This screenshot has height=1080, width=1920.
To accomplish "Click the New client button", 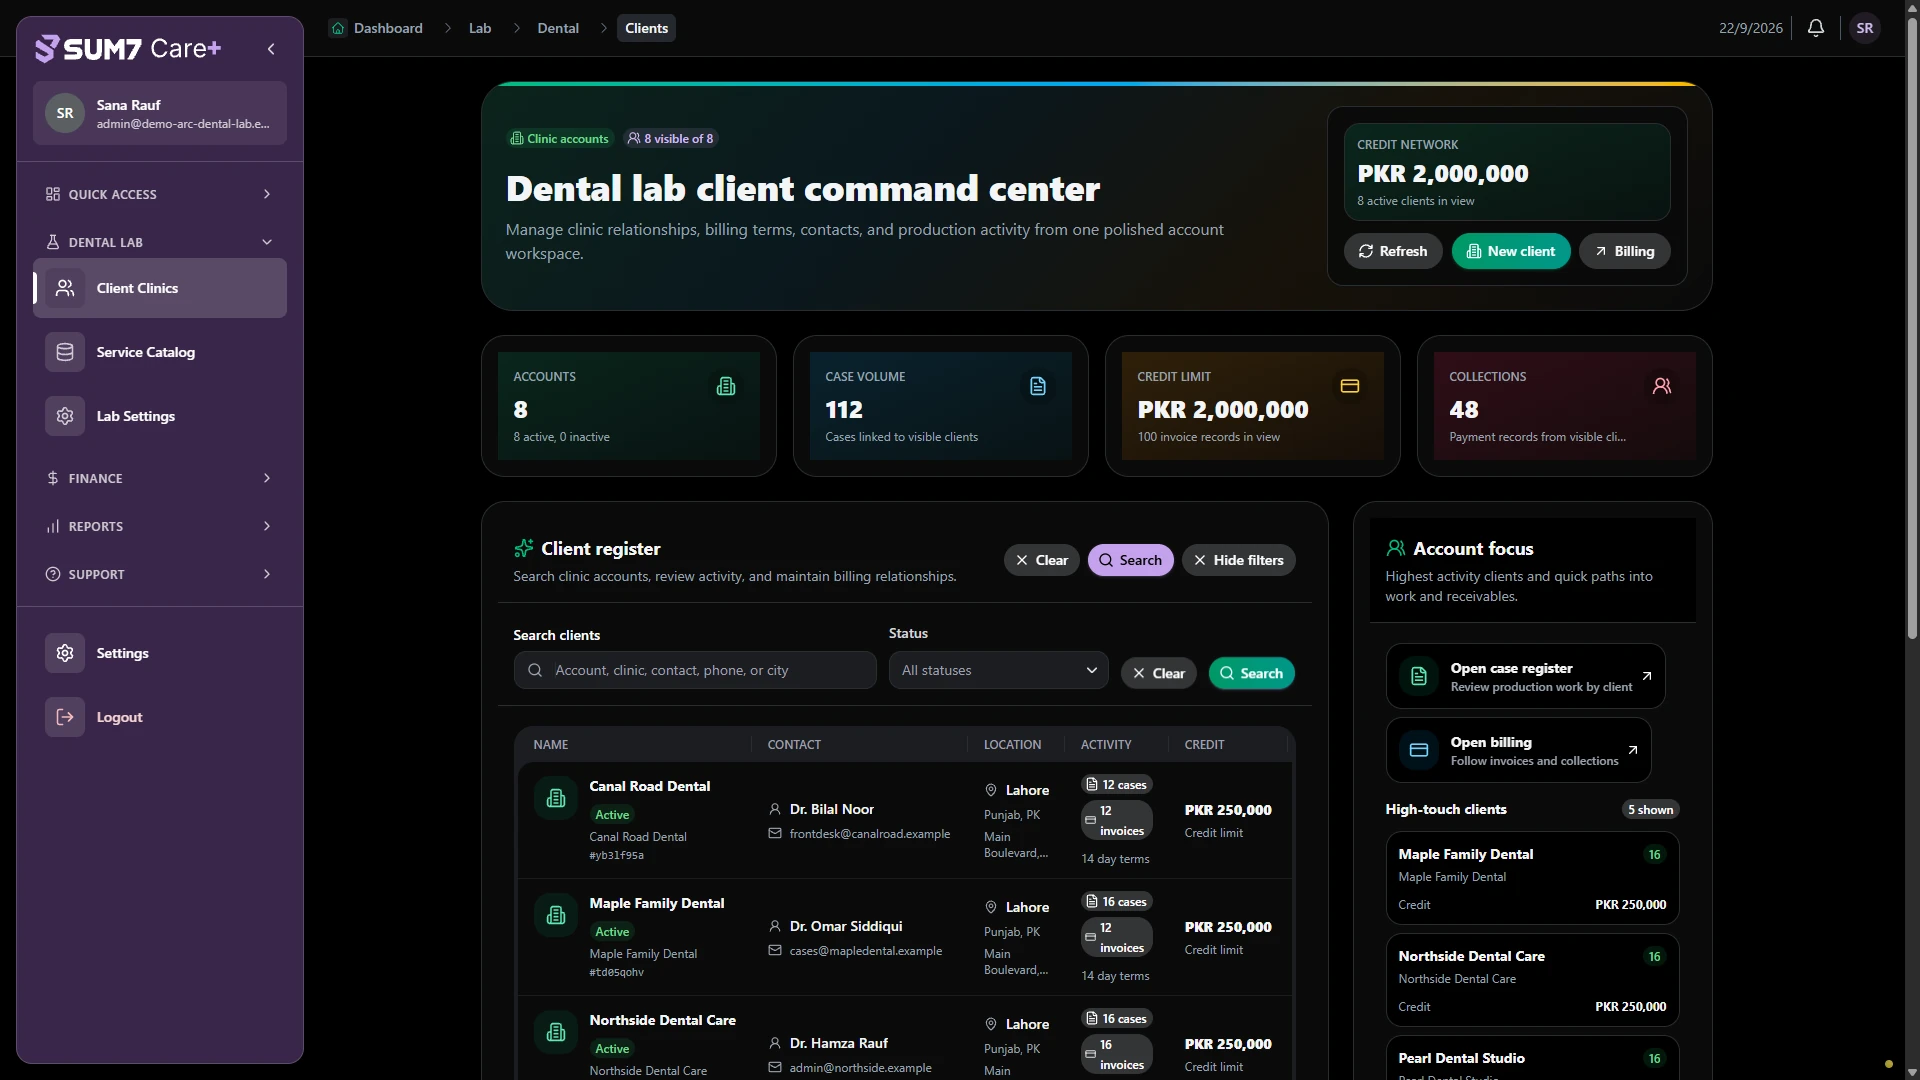I will coord(1511,251).
